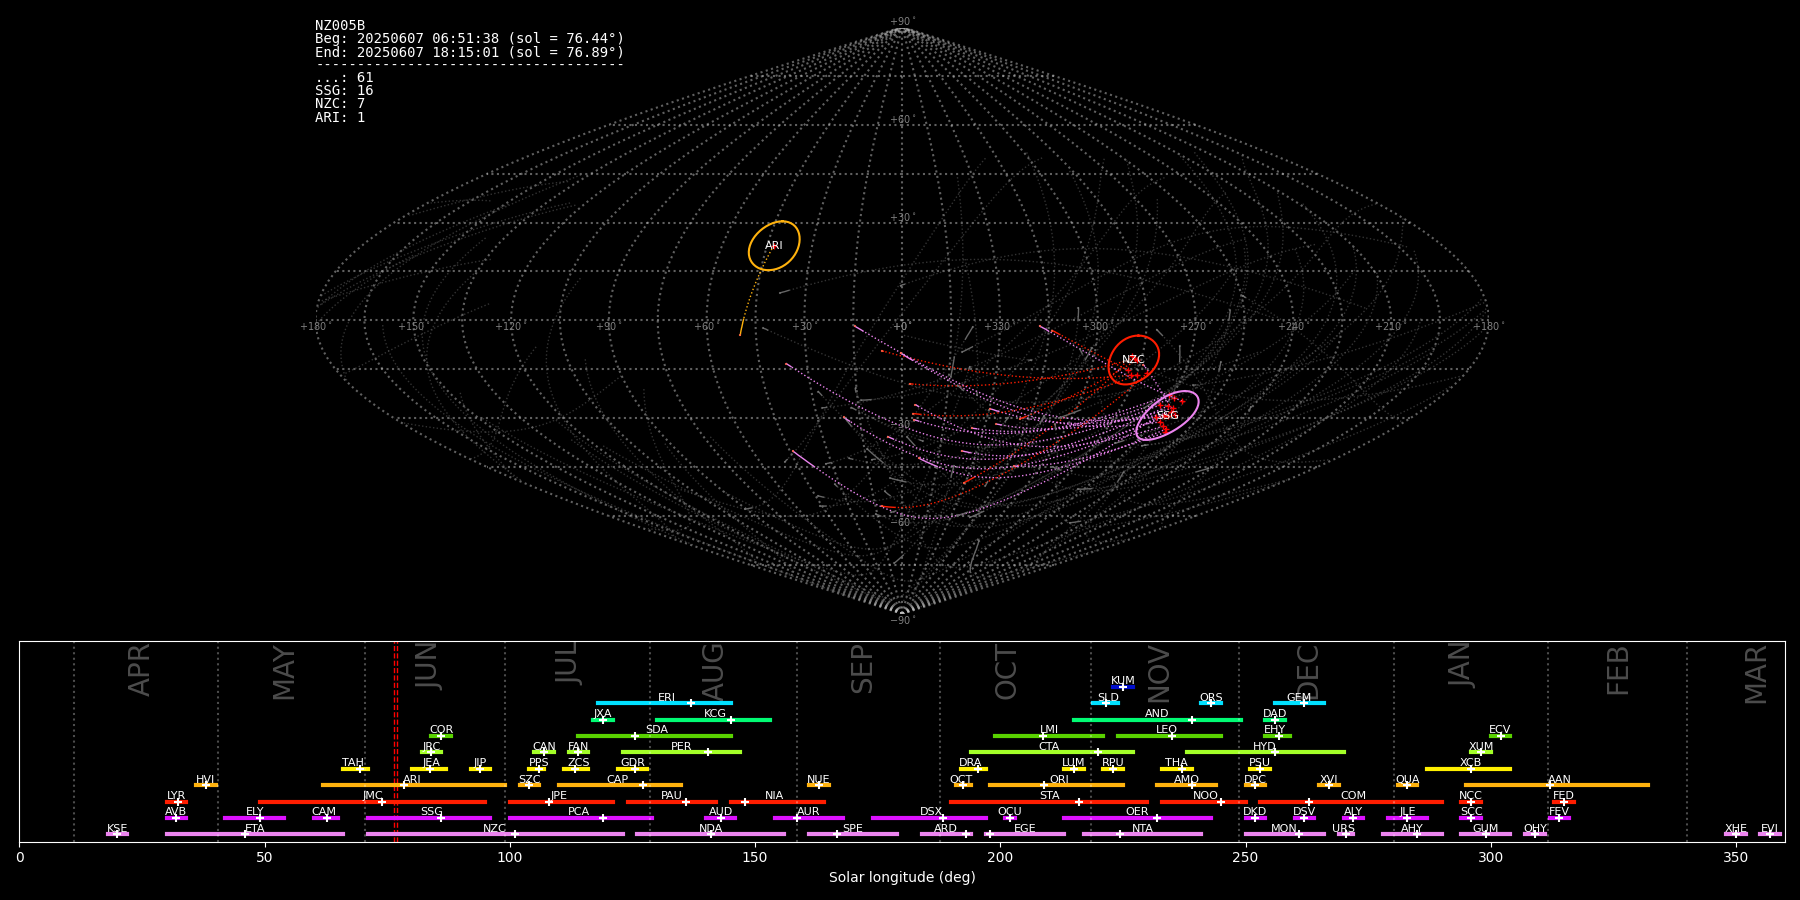Click the 'Solar longitude (deg)' axis label
The width and height of the screenshot is (1800, 900).
[x=902, y=878]
